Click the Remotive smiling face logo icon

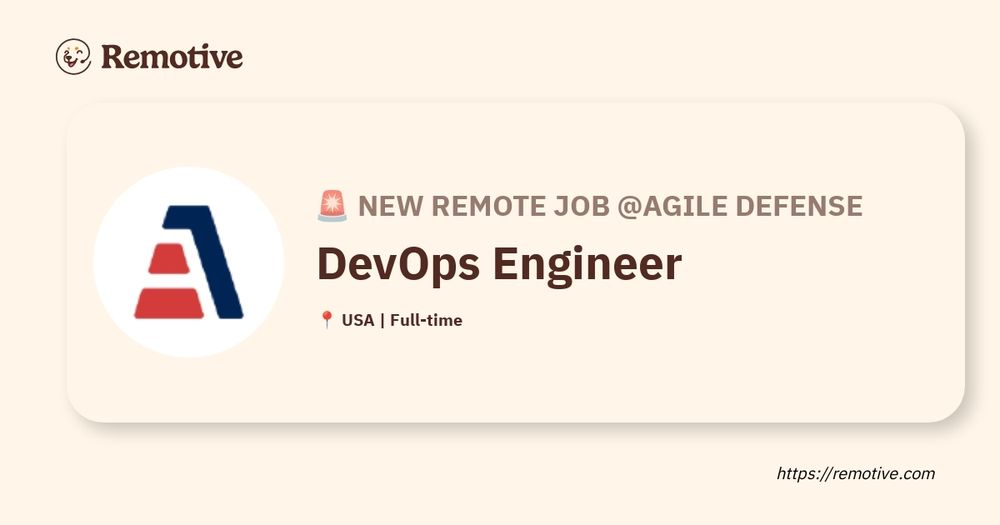[x=73, y=56]
